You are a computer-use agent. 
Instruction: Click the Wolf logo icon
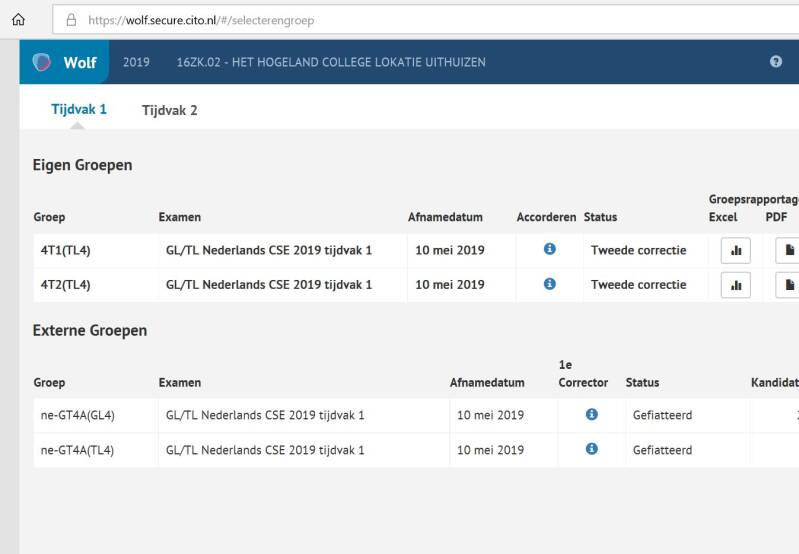click(x=42, y=62)
